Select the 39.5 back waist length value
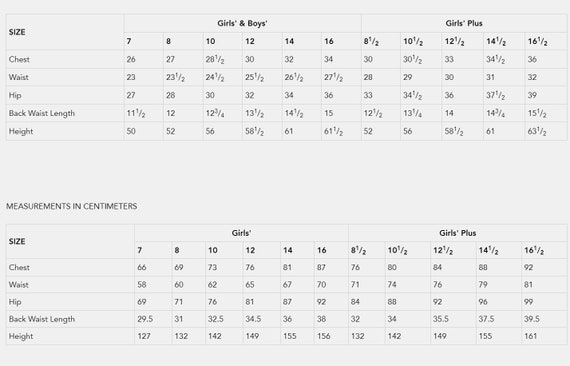 (x=531, y=319)
